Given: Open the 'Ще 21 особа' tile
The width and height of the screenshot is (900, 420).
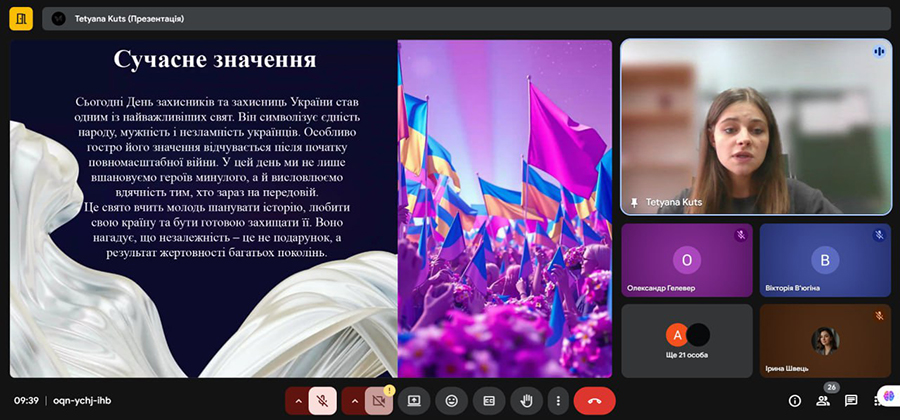Looking at the screenshot, I should (686, 341).
